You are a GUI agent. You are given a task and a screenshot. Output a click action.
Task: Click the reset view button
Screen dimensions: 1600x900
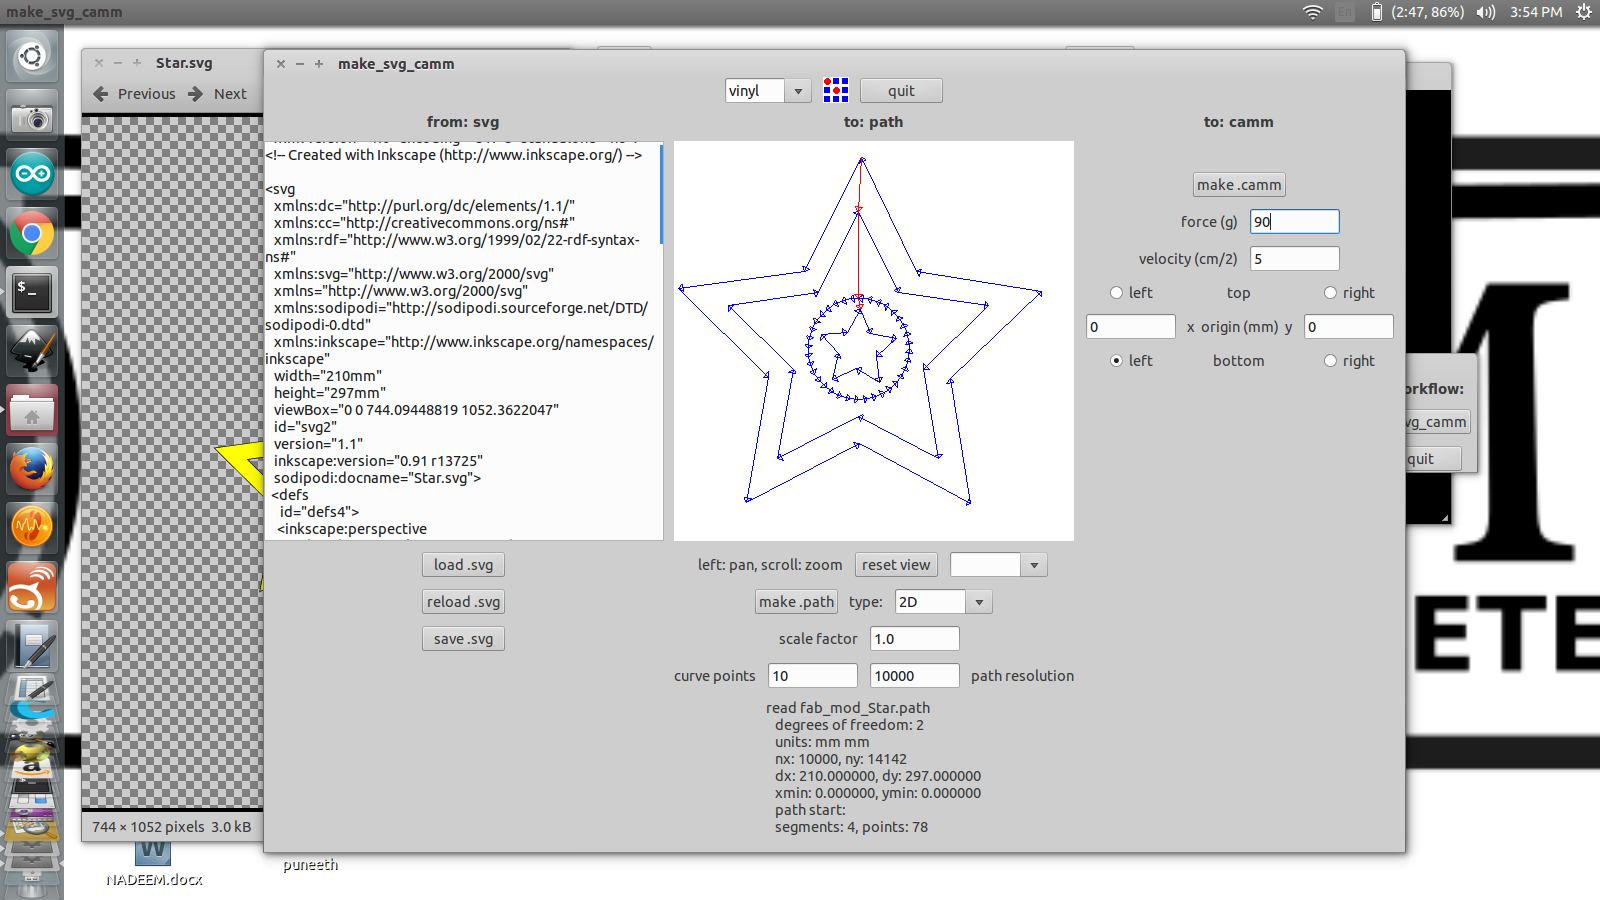coord(896,565)
